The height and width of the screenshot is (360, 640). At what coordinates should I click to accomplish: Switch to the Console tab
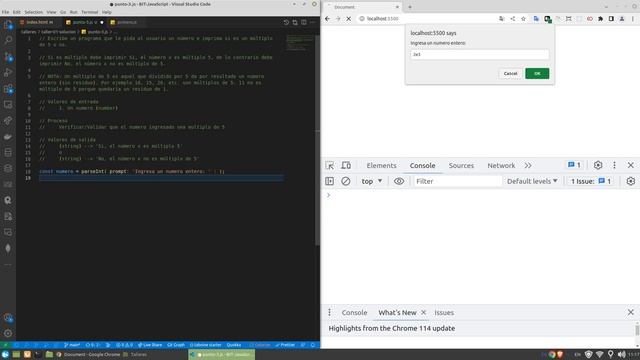422,165
